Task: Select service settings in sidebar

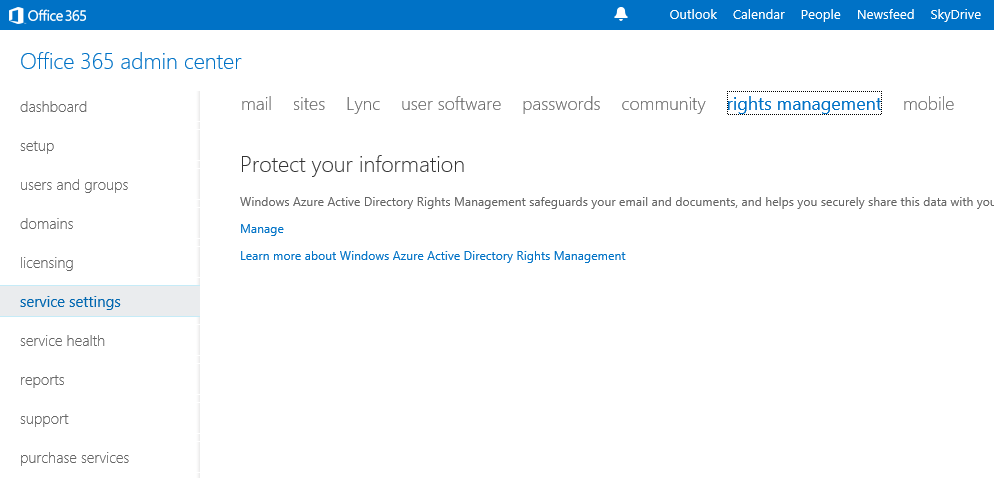Action: (x=100, y=302)
